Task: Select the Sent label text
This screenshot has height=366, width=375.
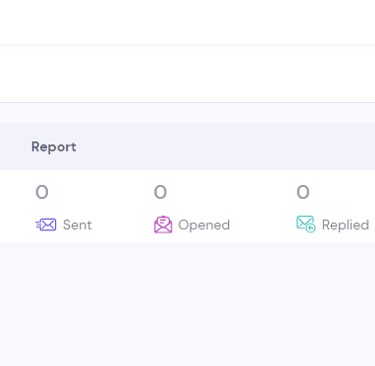Action: tap(77, 225)
